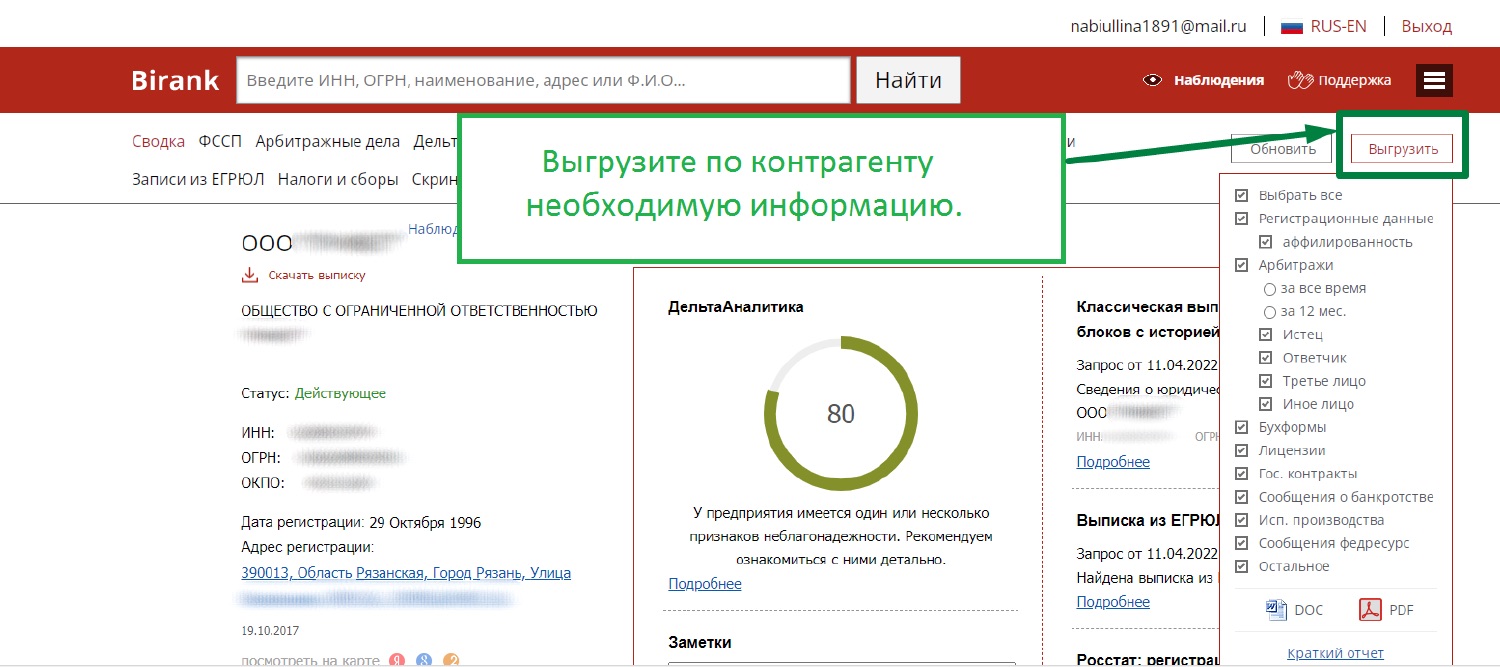Open the Рязань registration address link
Viewport: 1500px width, 667px height.
406,573
